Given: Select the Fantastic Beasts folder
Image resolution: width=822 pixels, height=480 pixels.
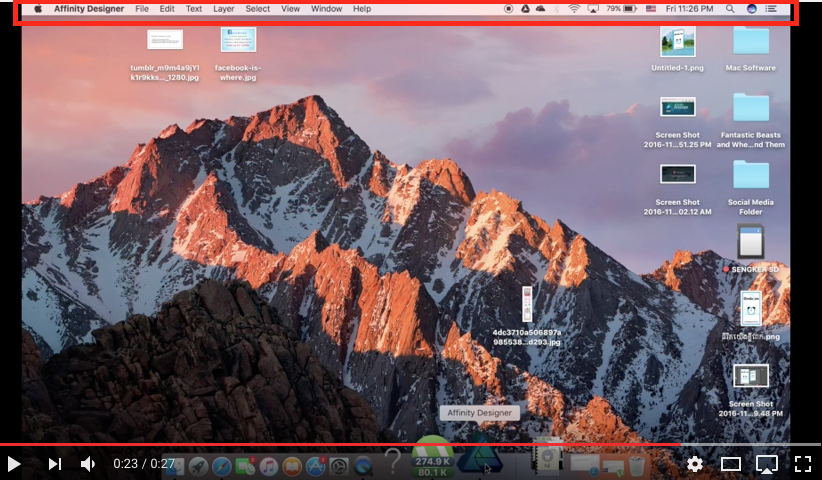Looking at the screenshot, I should [x=751, y=121].
